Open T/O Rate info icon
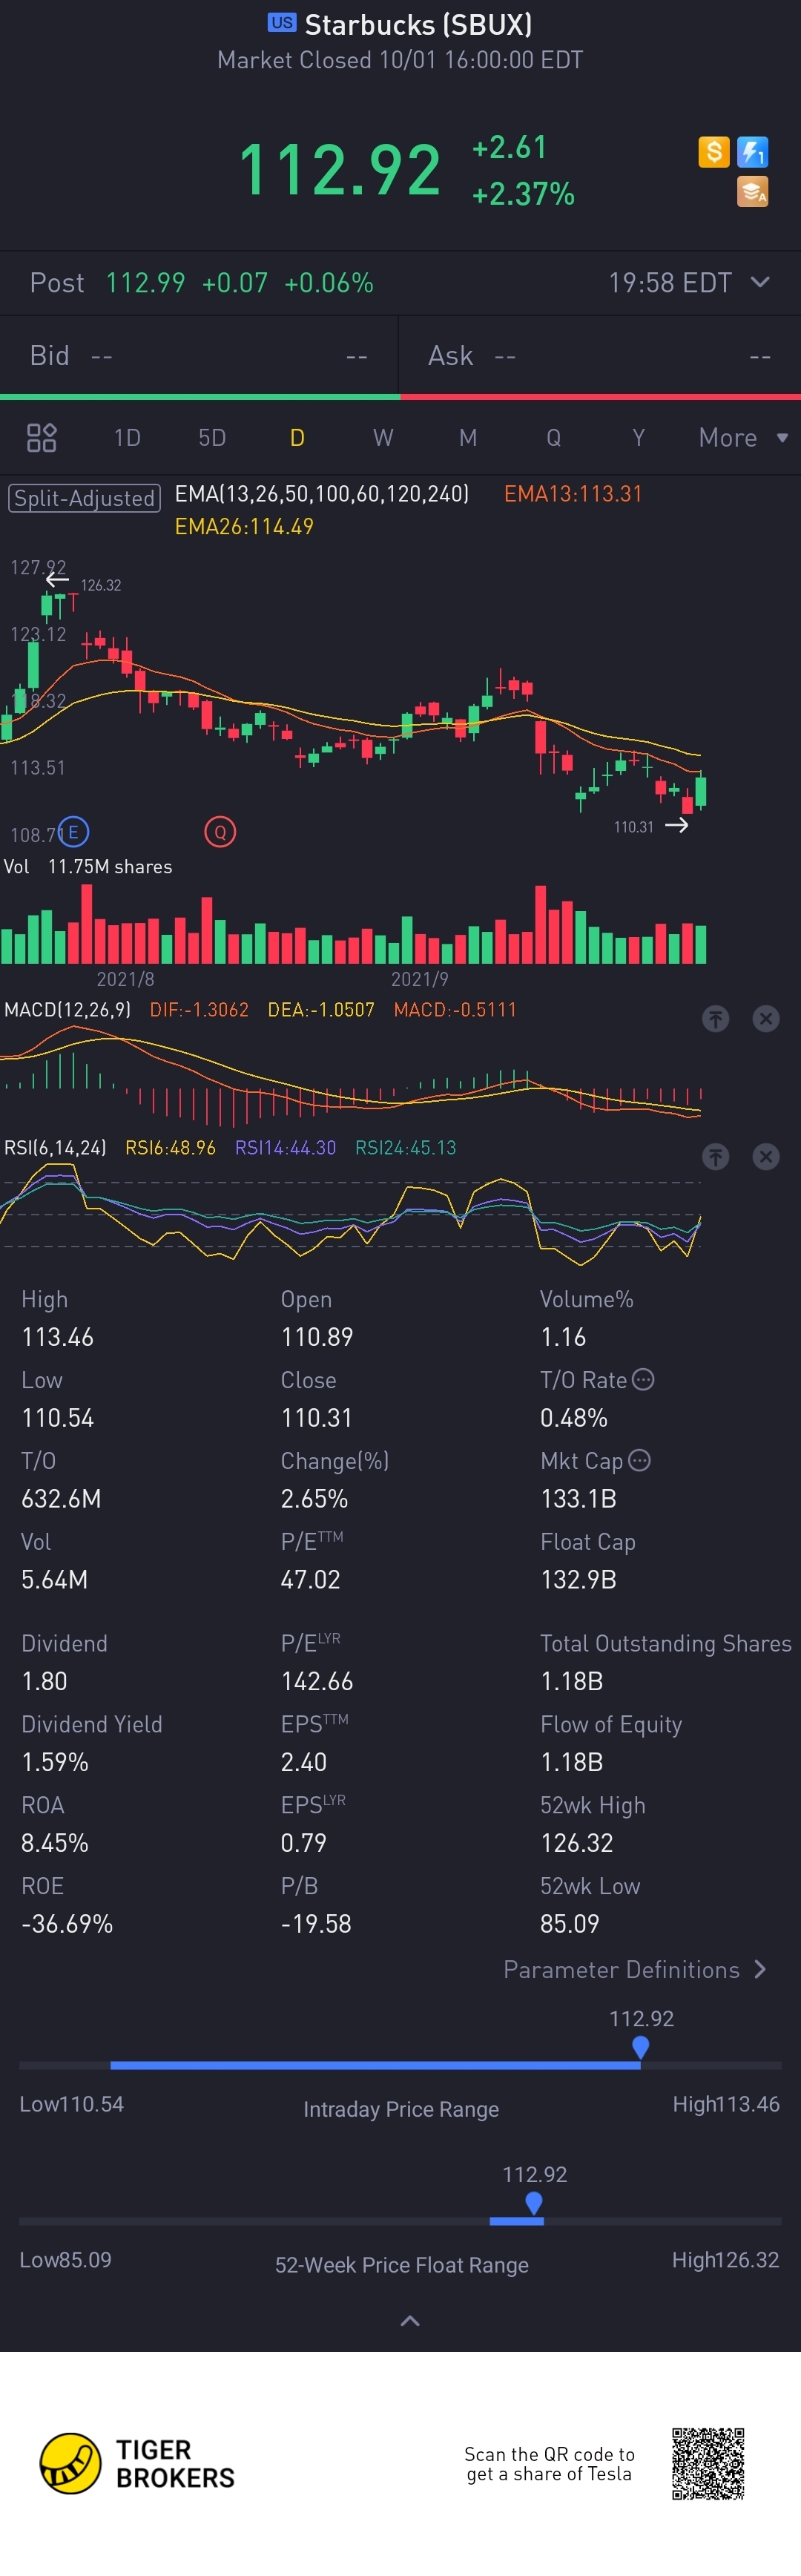The width and height of the screenshot is (801, 2576). coord(644,1380)
